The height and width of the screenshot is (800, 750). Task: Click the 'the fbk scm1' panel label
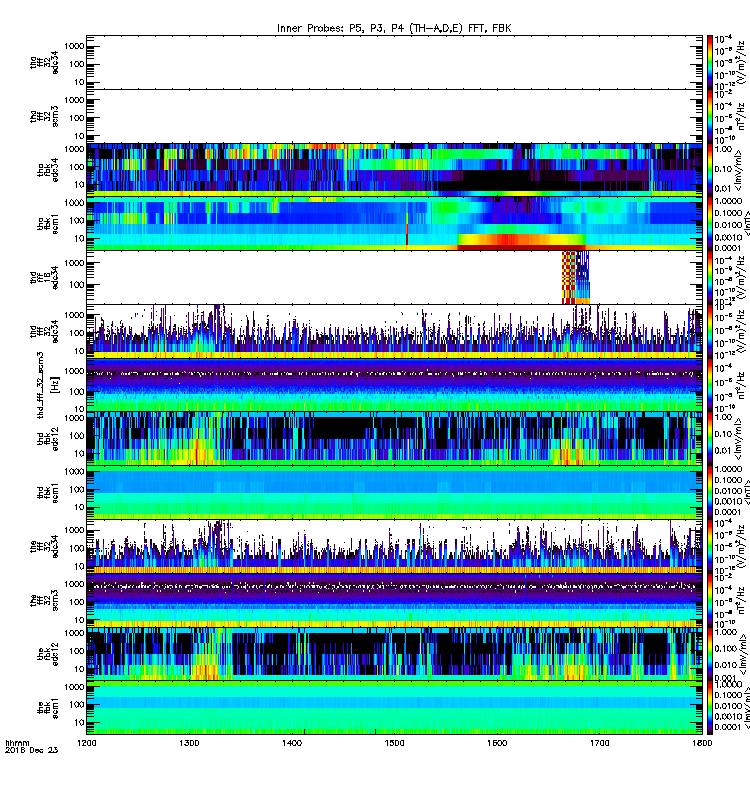(48, 708)
